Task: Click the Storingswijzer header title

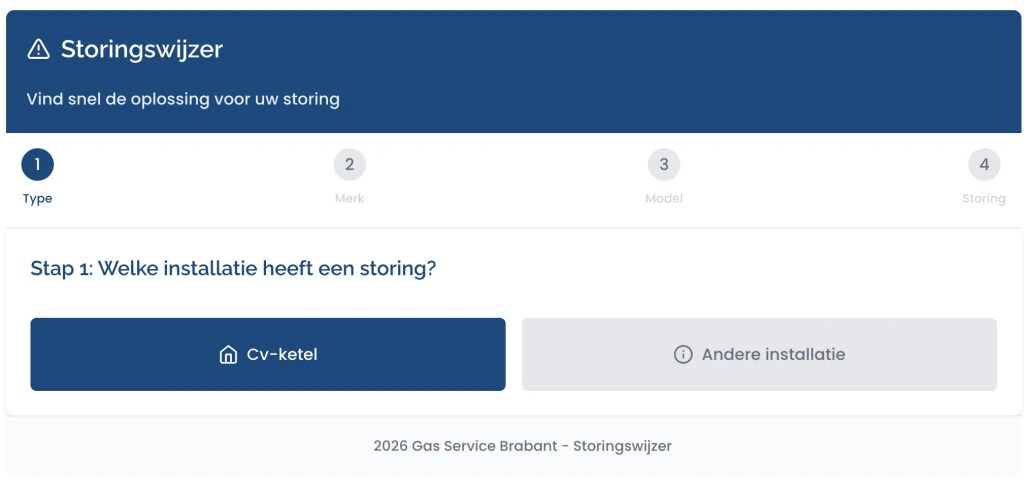Action: [x=141, y=49]
